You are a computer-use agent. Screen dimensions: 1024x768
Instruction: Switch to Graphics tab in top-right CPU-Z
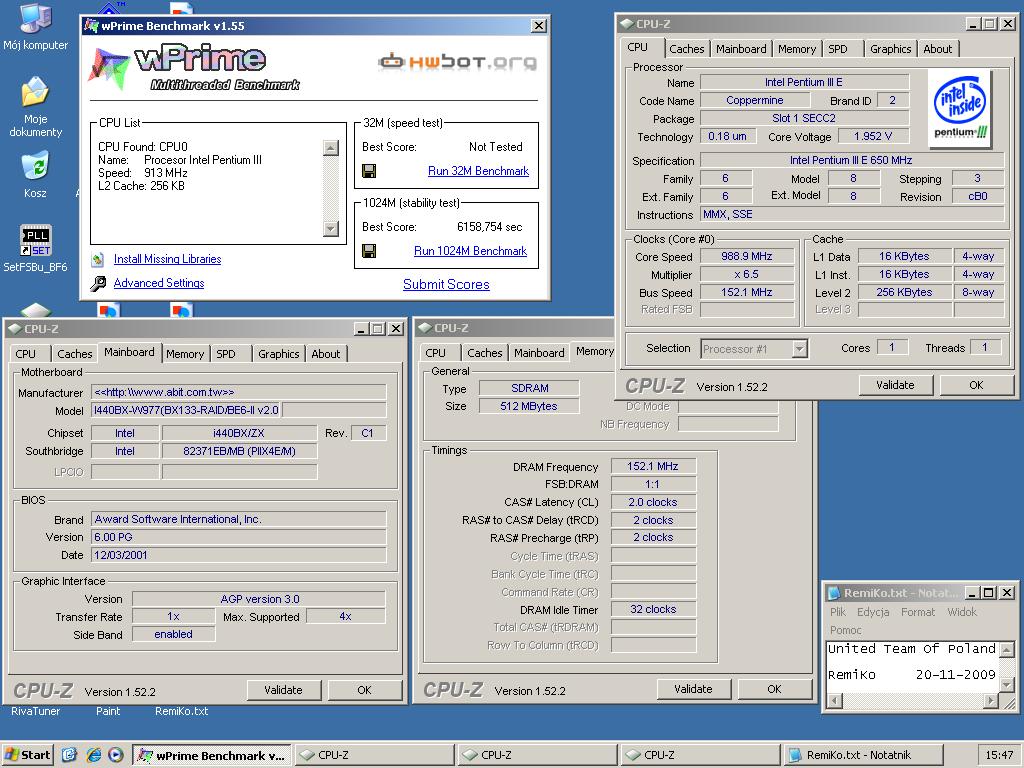point(890,49)
